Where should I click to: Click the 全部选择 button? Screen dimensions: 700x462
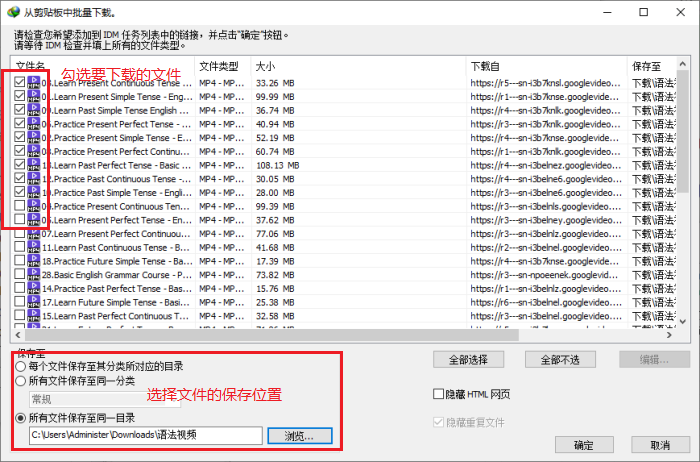coord(468,360)
